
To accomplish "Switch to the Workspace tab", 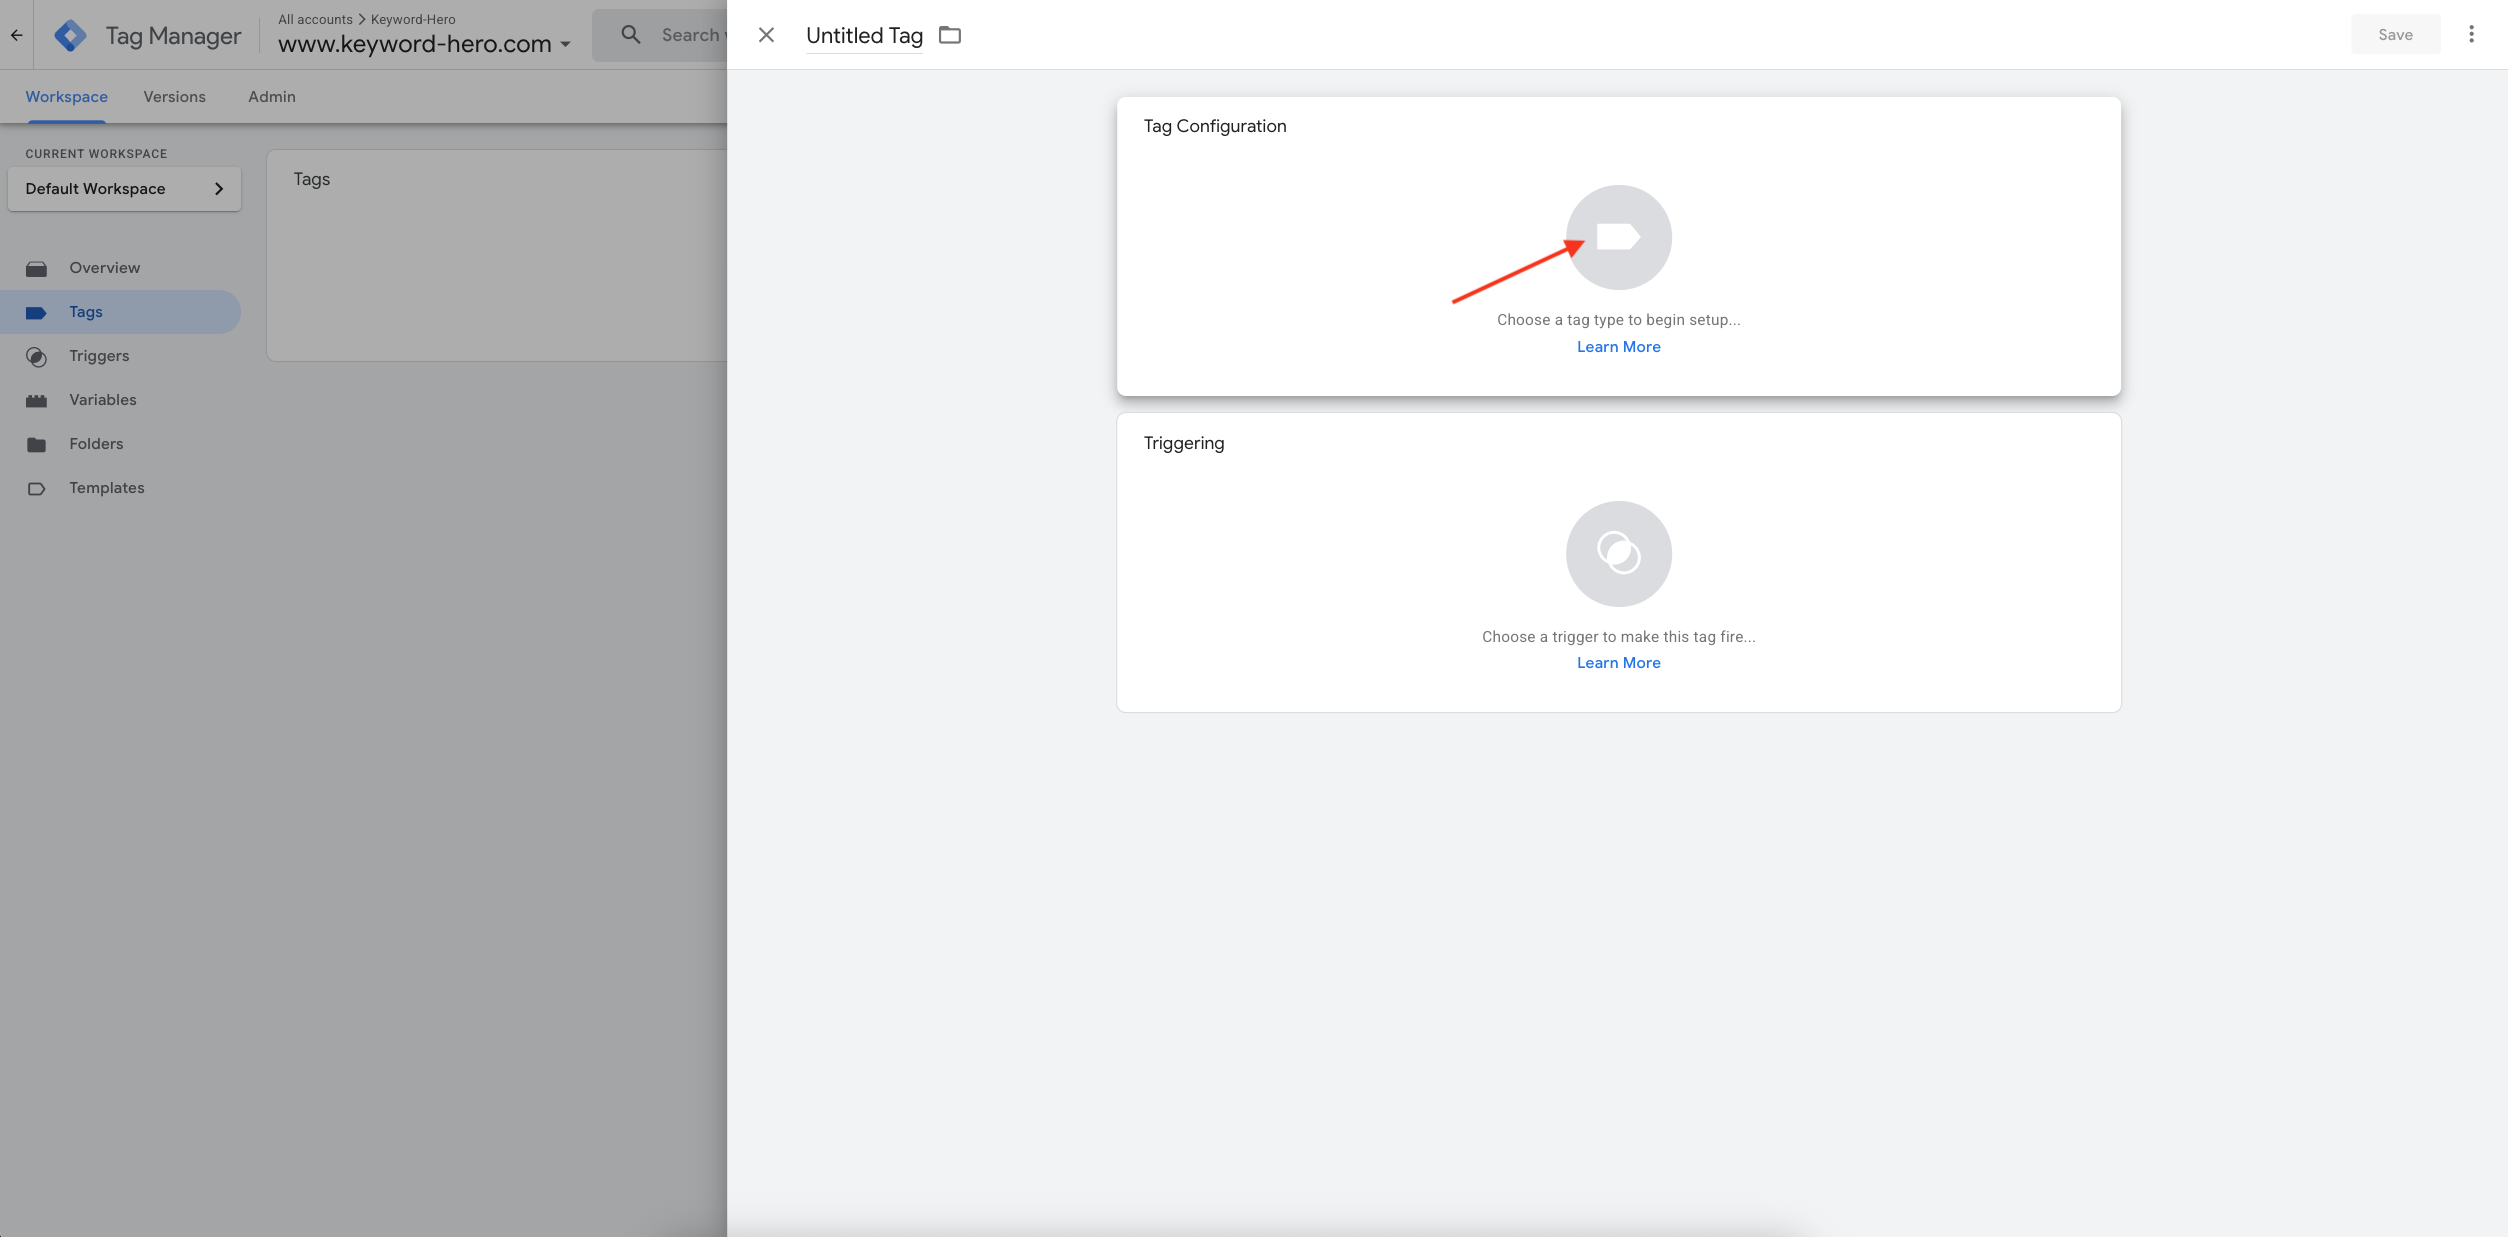I will pyautogui.click(x=66, y=97).
